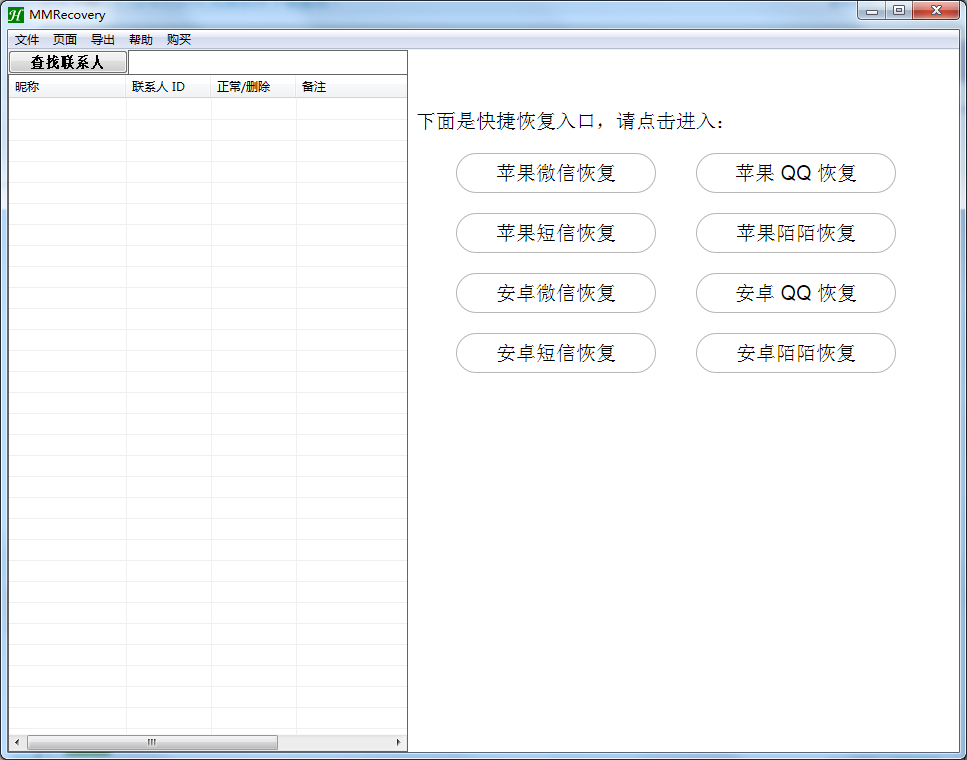
Task: Sort by the 联系人 ID column header
Action: coord(168,87)
